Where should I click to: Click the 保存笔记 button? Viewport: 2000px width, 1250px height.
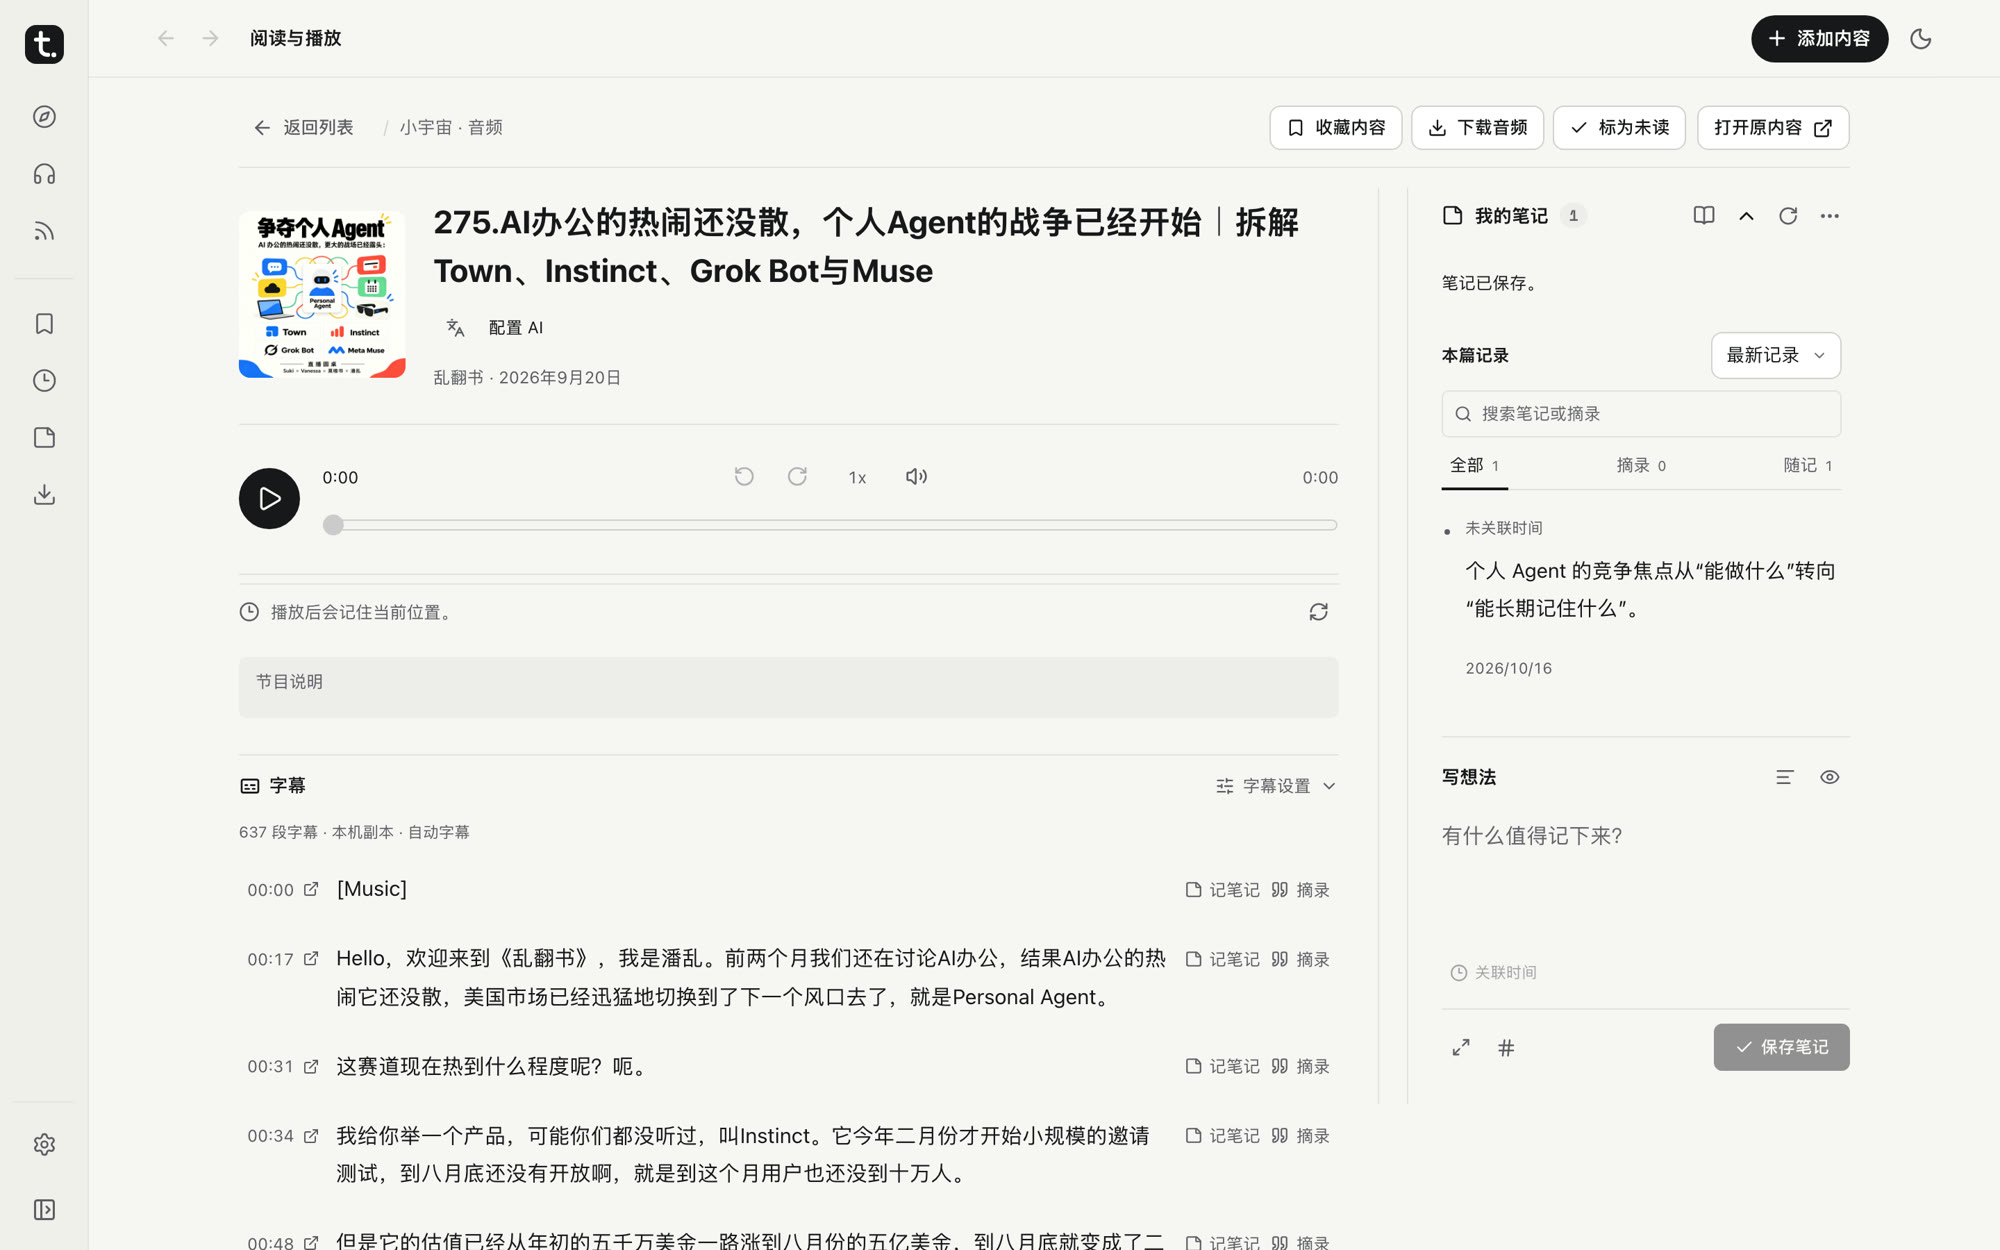pyautogui.click(x=1781, y=1047)
